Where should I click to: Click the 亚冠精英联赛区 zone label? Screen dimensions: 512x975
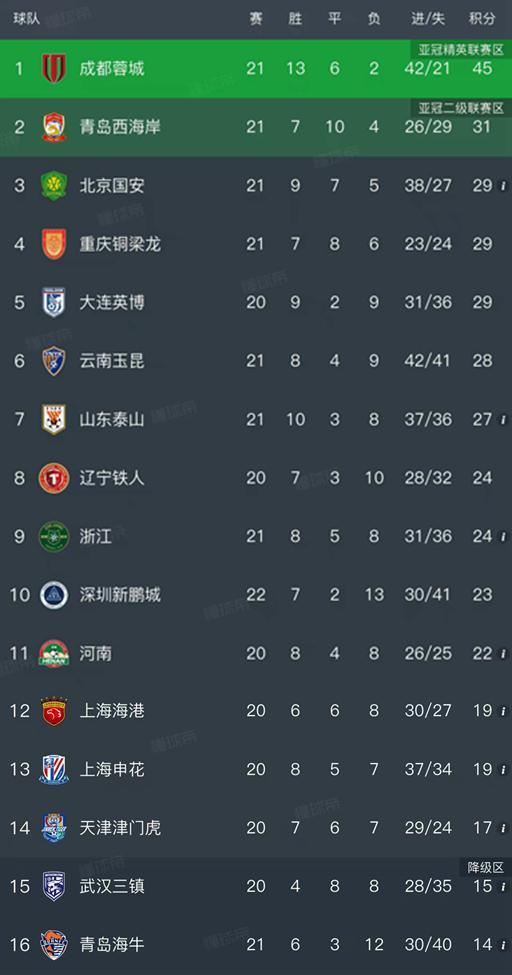pos(460,50)
